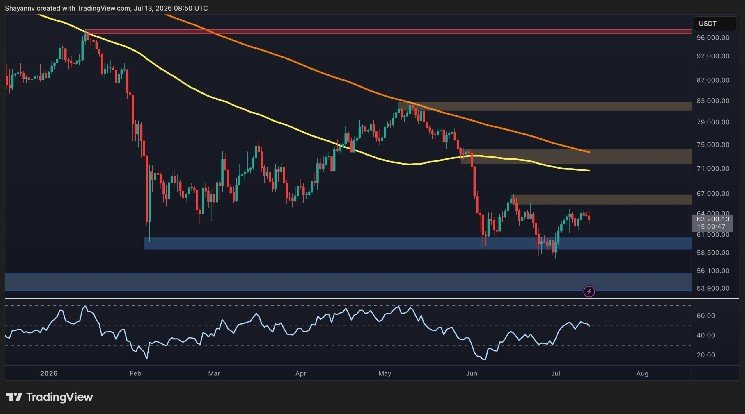Click the RSI 40.00 scale label
Image resolution: width=745 pixels, height=414 pixels.
tap(706, 335)
